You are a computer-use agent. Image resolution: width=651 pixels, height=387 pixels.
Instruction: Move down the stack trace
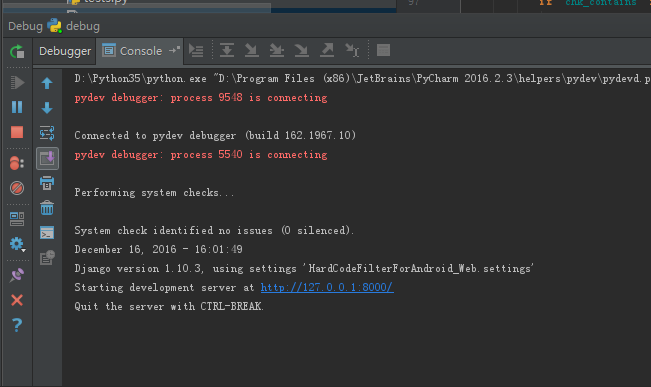47,108
